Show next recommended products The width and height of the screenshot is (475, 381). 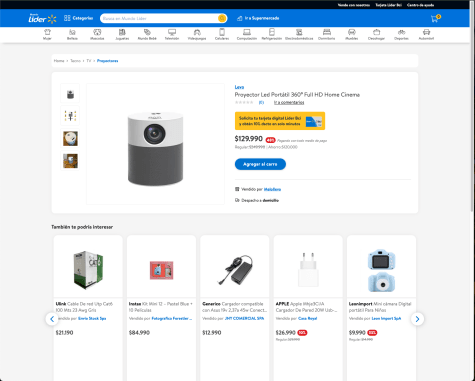click(x=417, y=319)
